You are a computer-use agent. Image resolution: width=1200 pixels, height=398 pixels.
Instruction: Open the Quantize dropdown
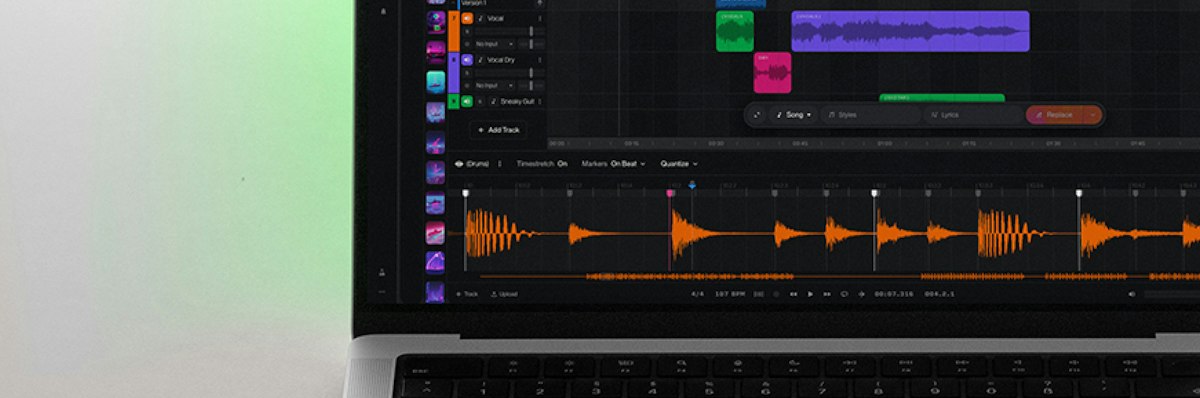[679, 163]
